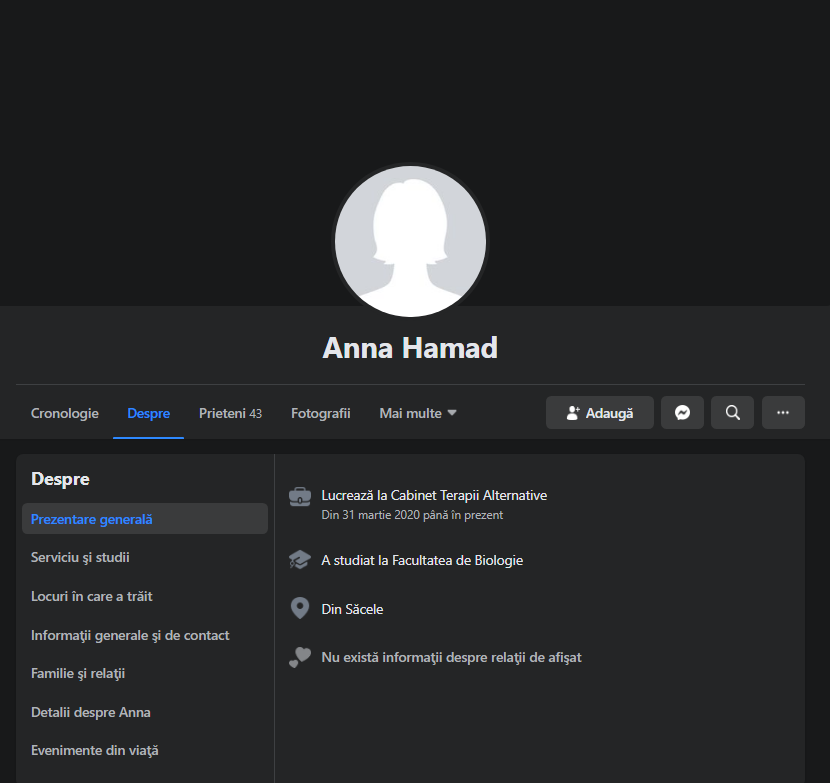Select Prezentare generală in sidebar

point(145,519)
